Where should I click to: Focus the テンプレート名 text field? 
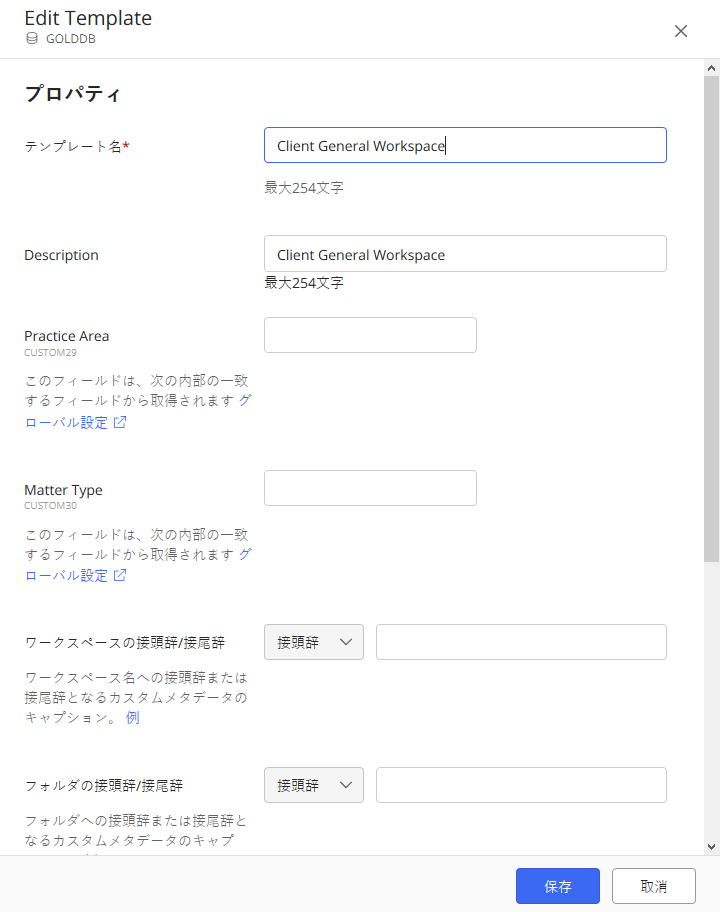pyautogui.click(x=465, y=145)
